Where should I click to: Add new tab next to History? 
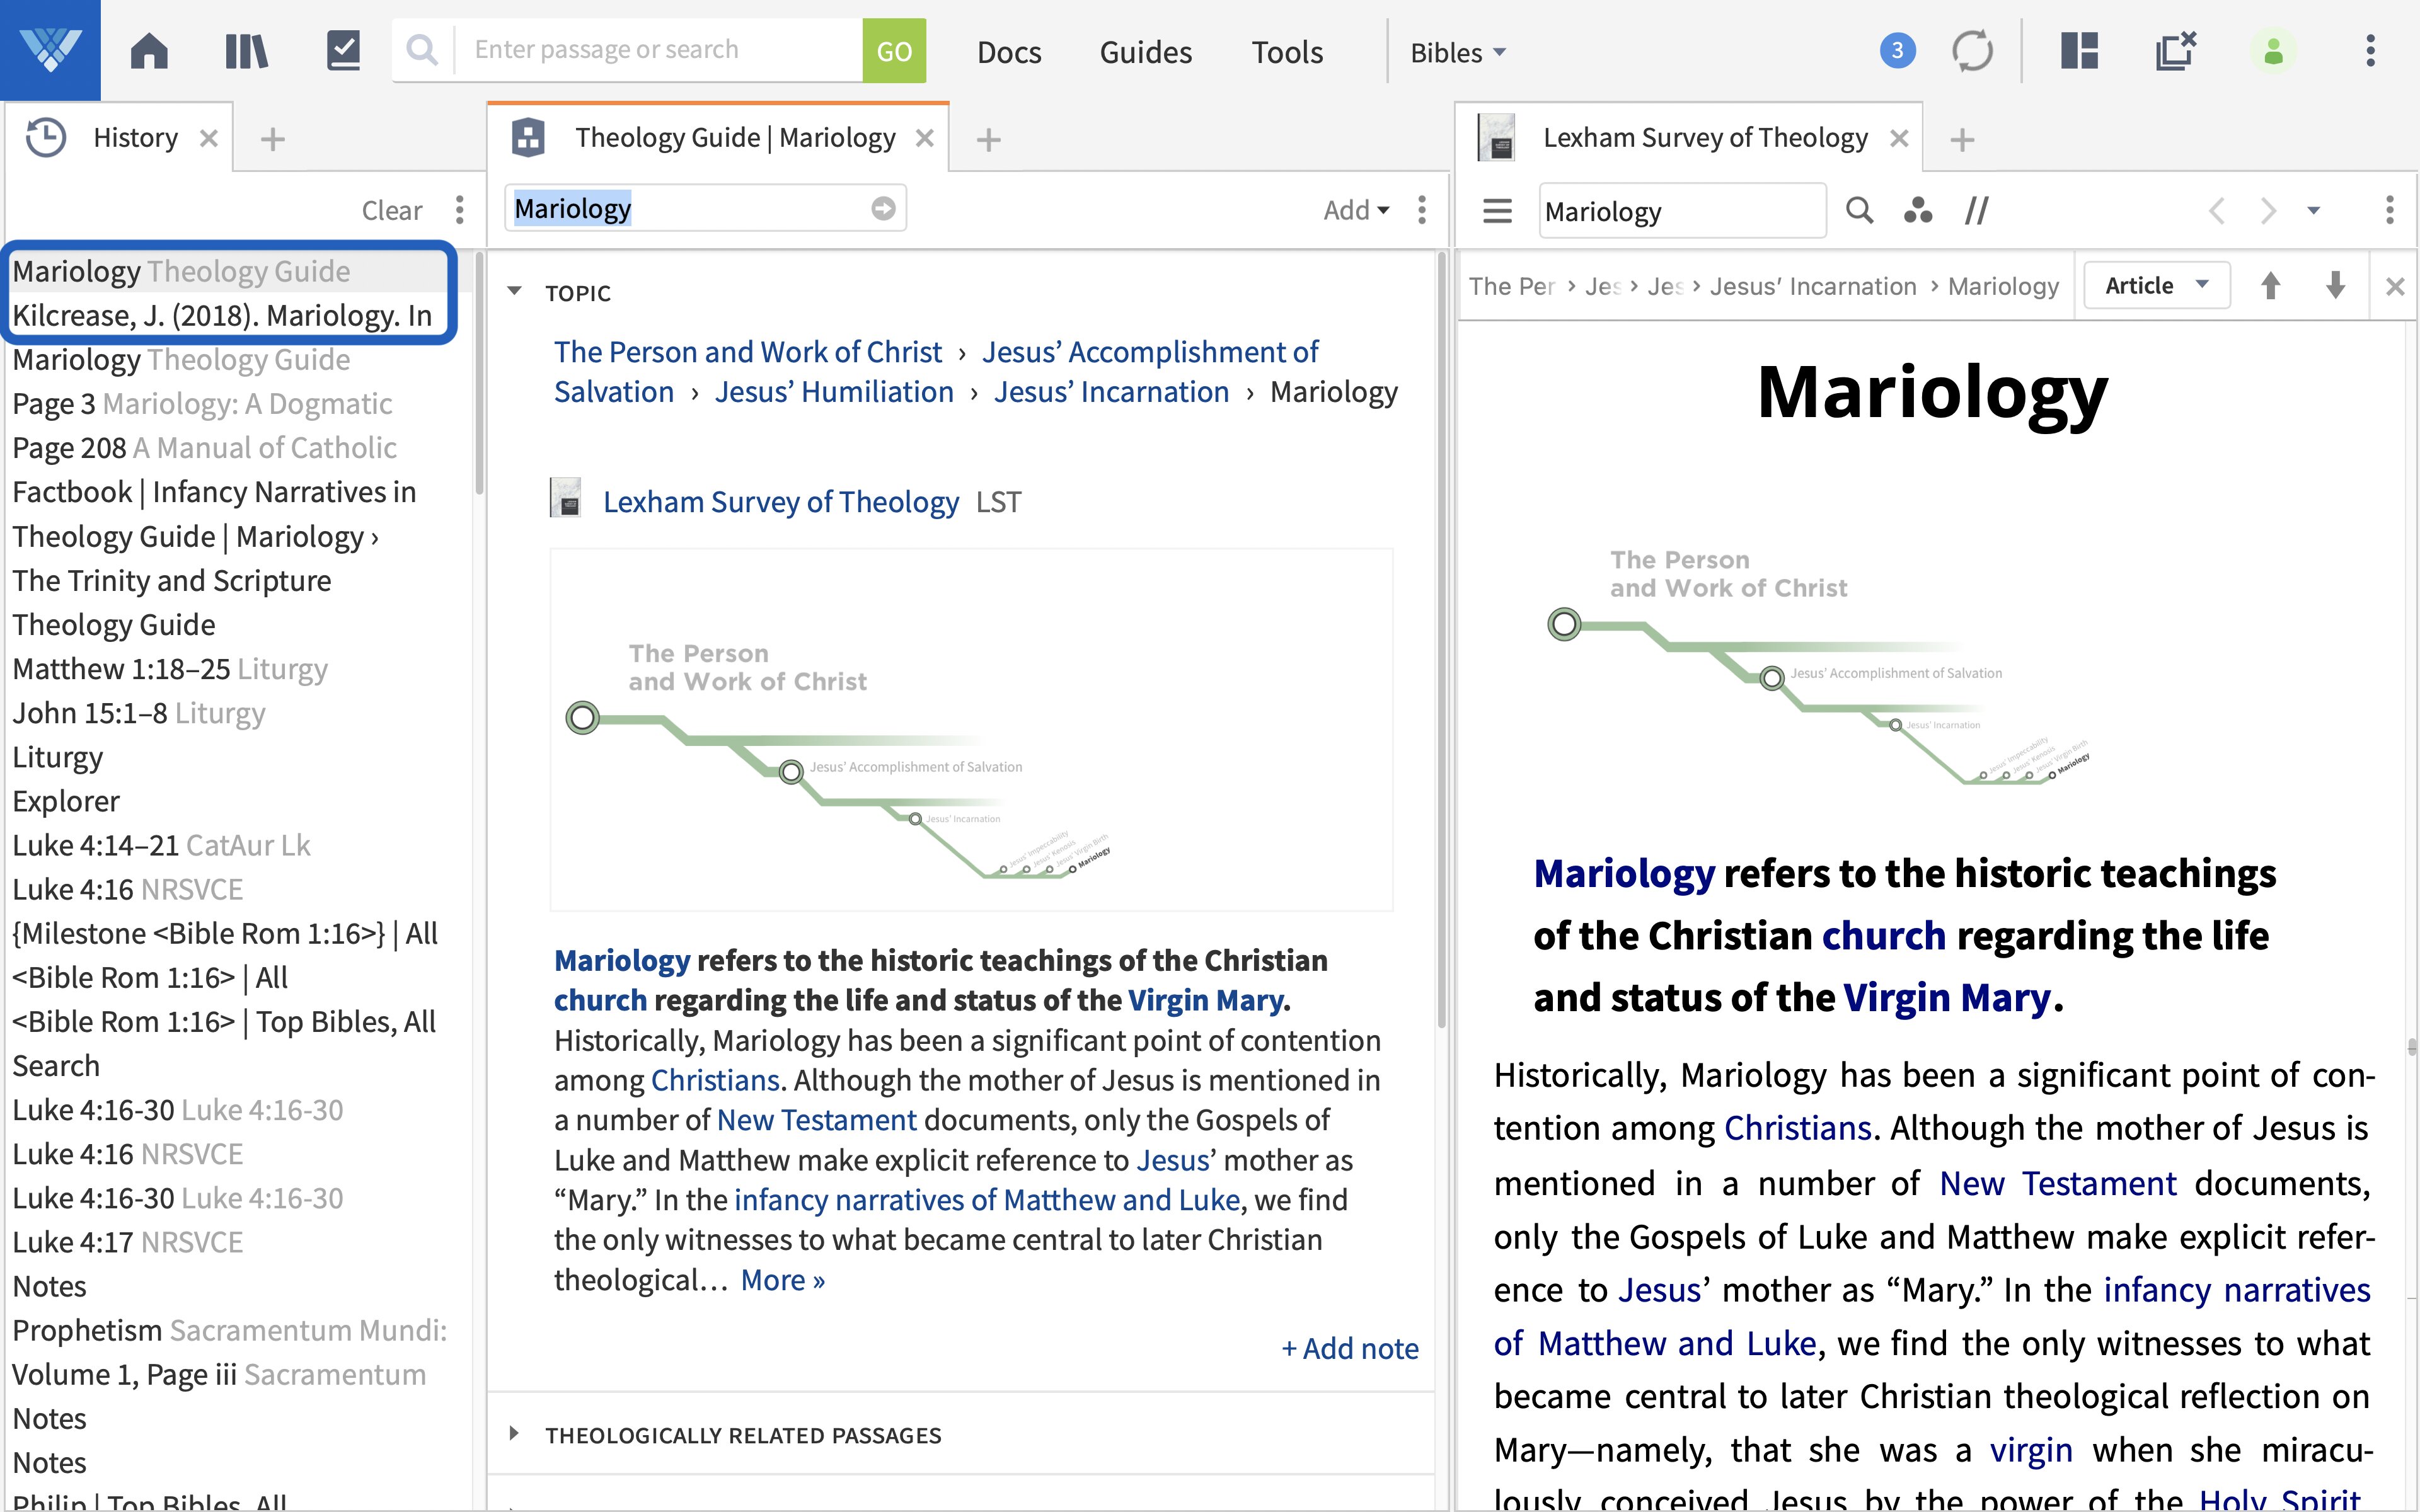pos(272,139)
